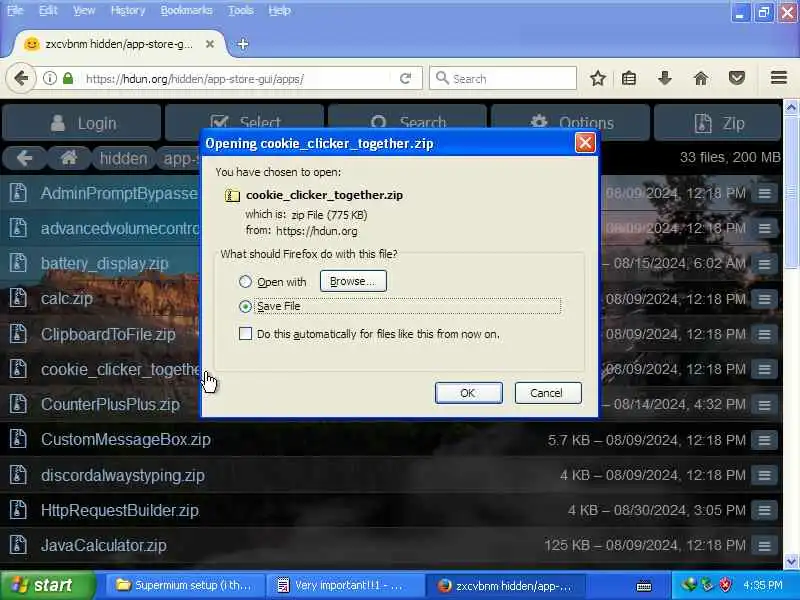Click the Browse... button in the dialog
Viewport: 800px width, 600px height.
tap(353, 281)
